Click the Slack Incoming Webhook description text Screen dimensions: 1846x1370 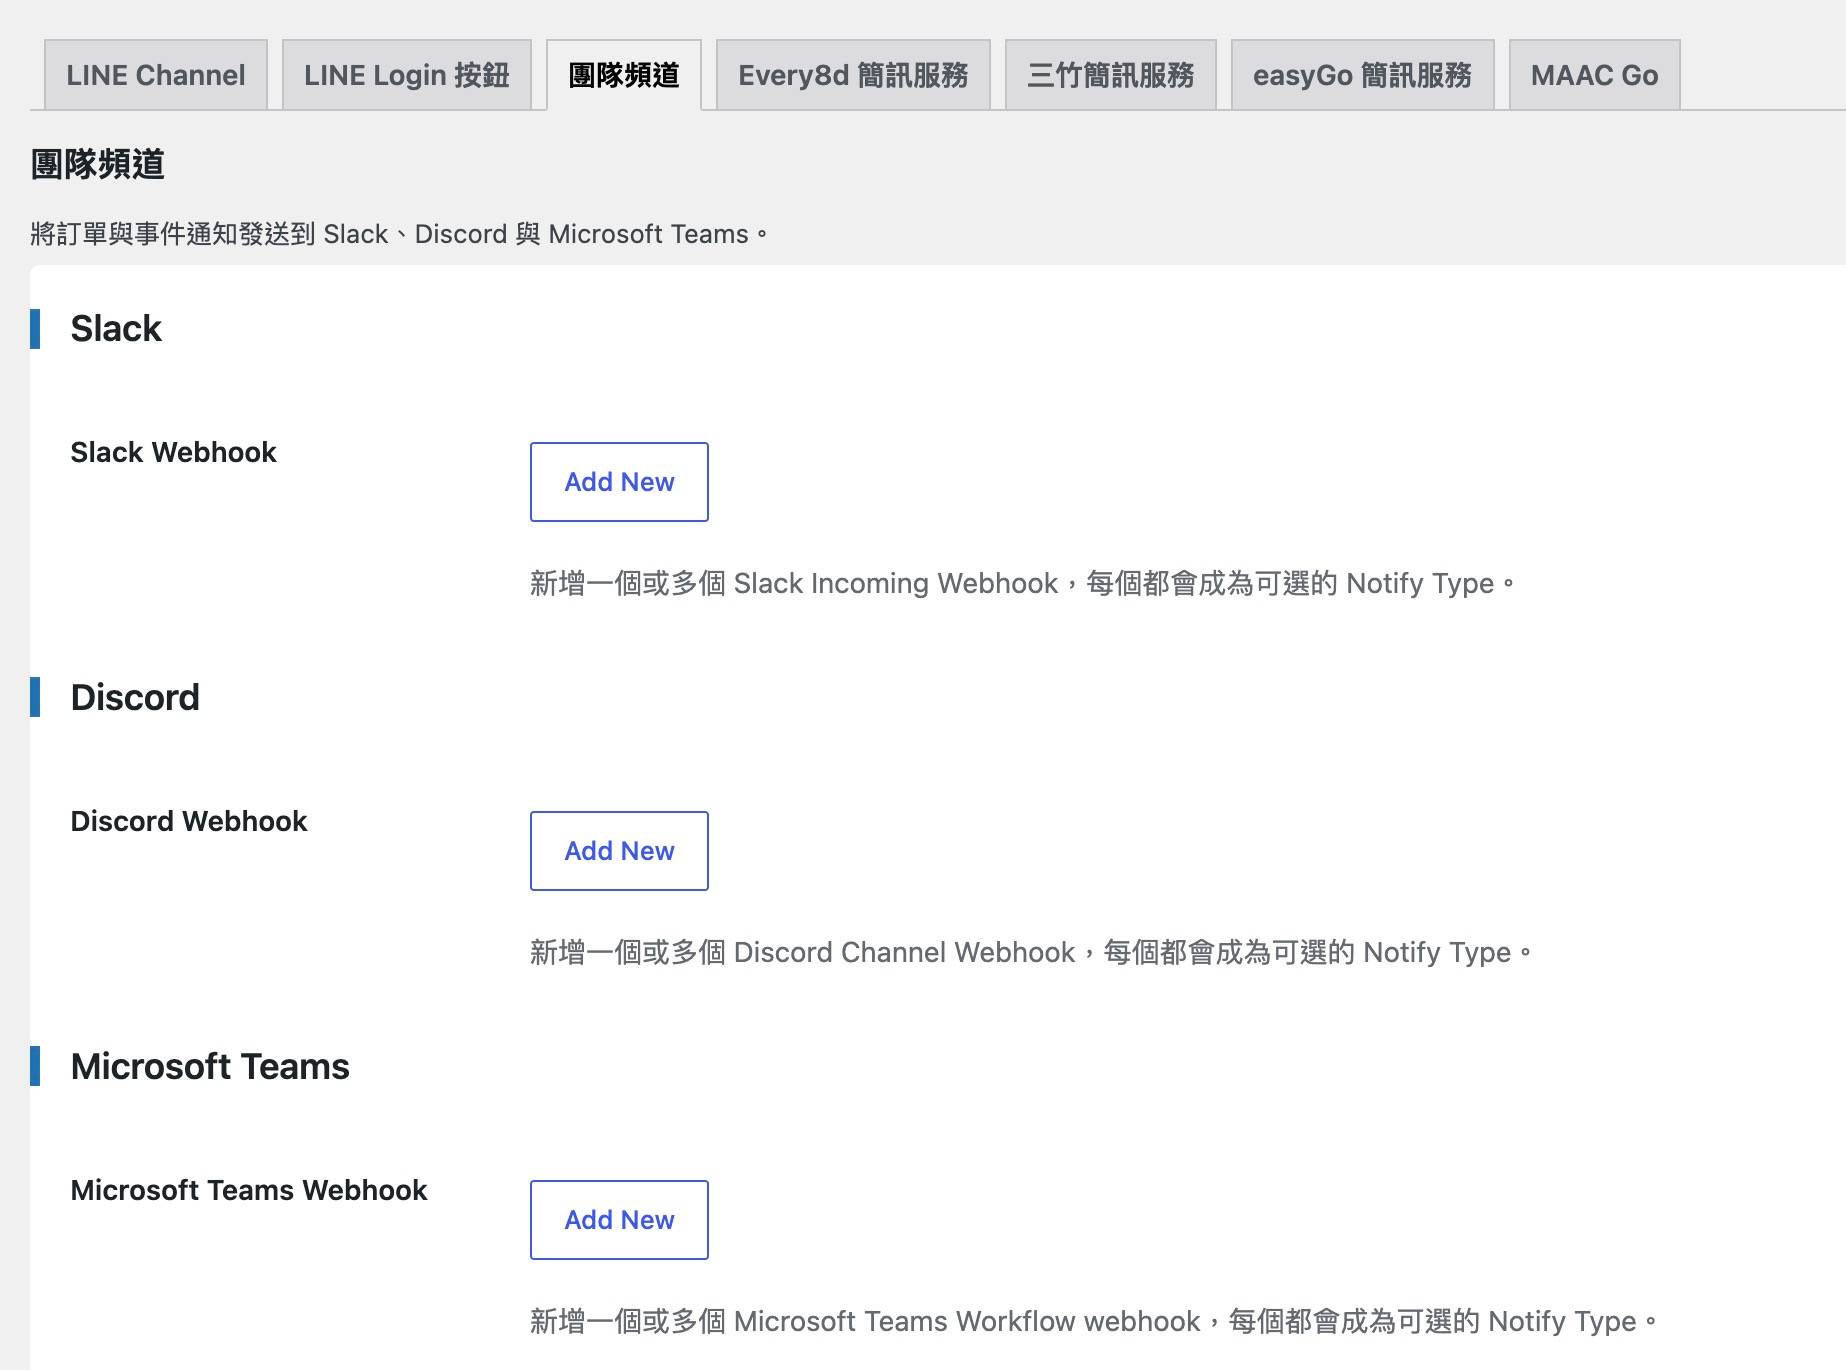[1023, 583]
